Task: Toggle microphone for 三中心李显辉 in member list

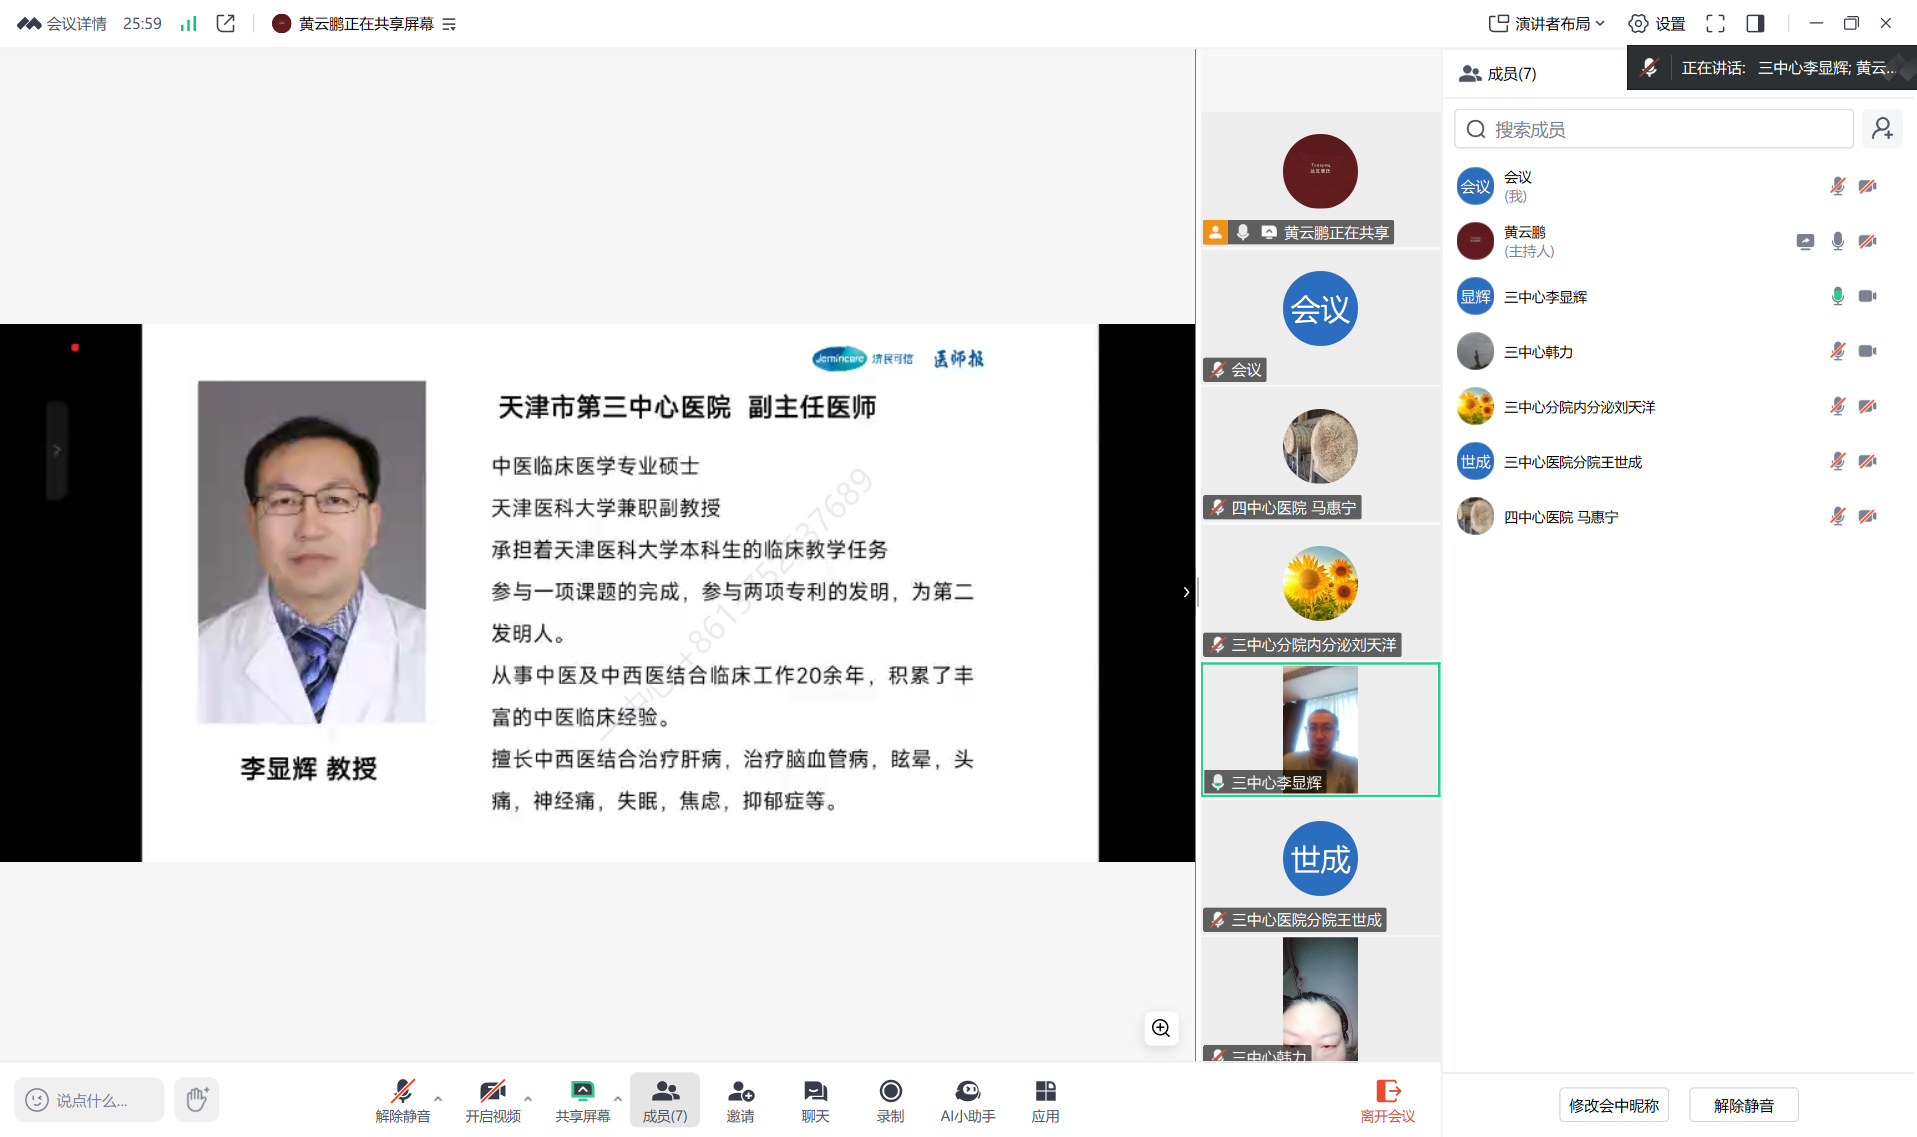Action: [1837, 296]
